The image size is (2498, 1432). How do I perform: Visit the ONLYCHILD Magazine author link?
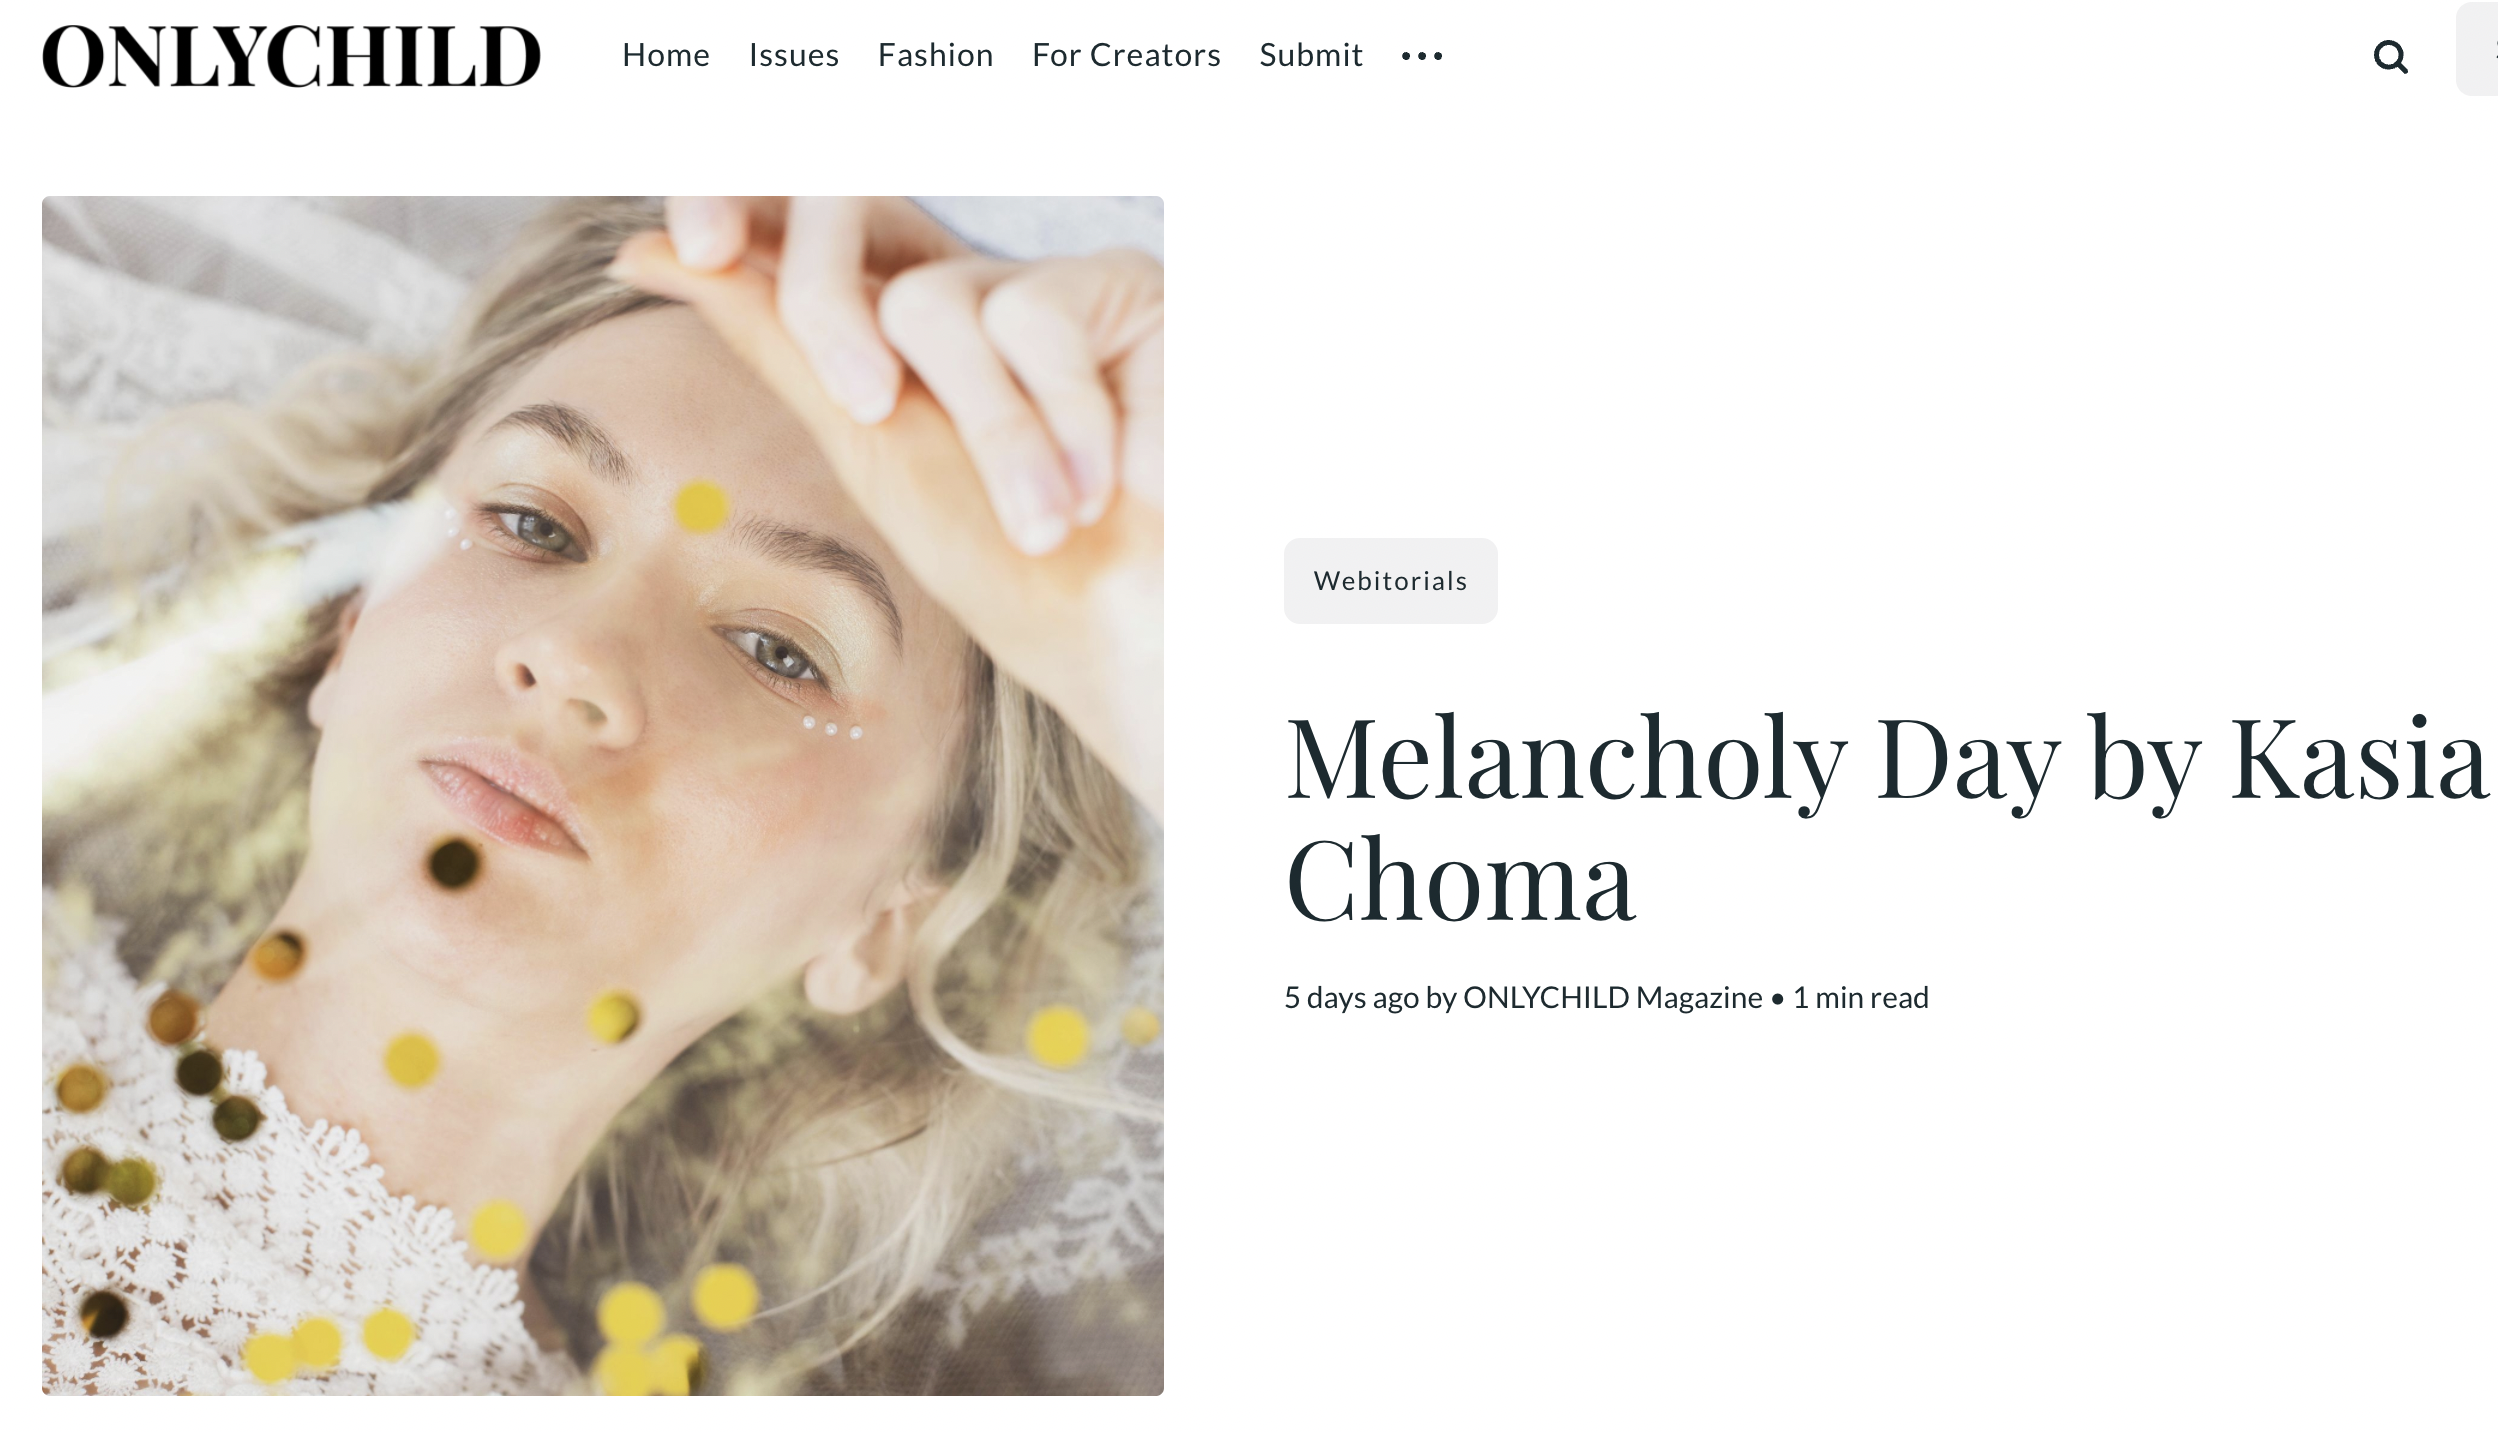pyautogui.click(x=1612, y=998)
